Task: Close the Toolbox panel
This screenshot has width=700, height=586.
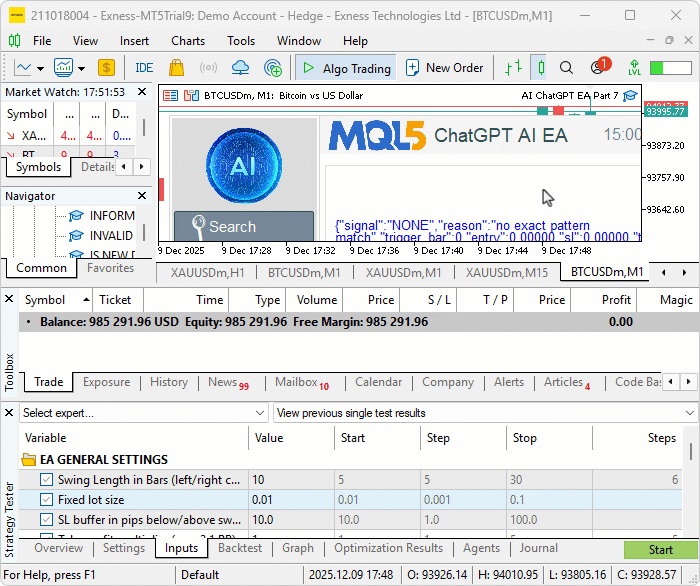Action: pos(9,299)
